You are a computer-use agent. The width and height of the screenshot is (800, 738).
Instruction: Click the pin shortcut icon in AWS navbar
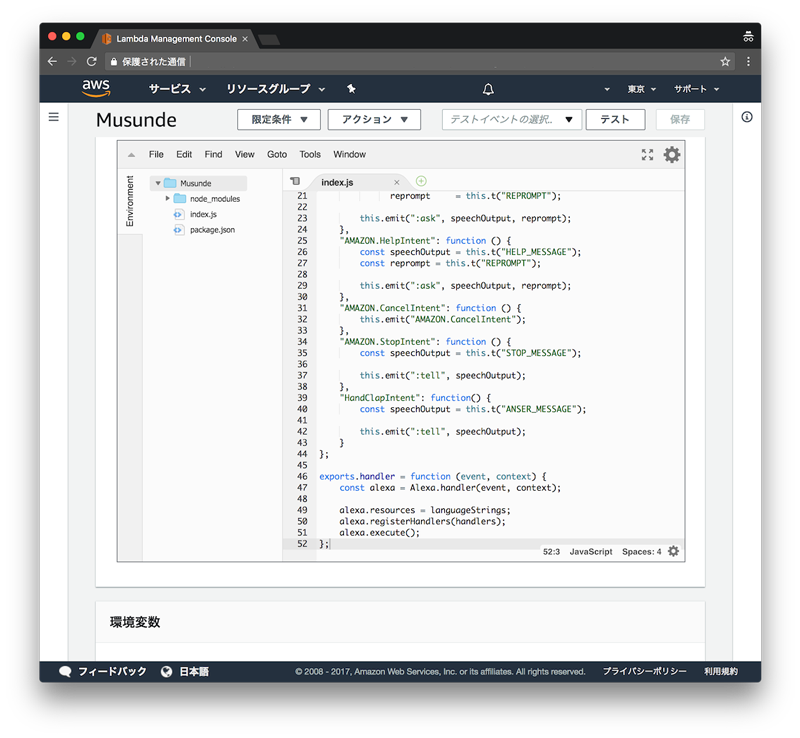[x=352, y=89]
